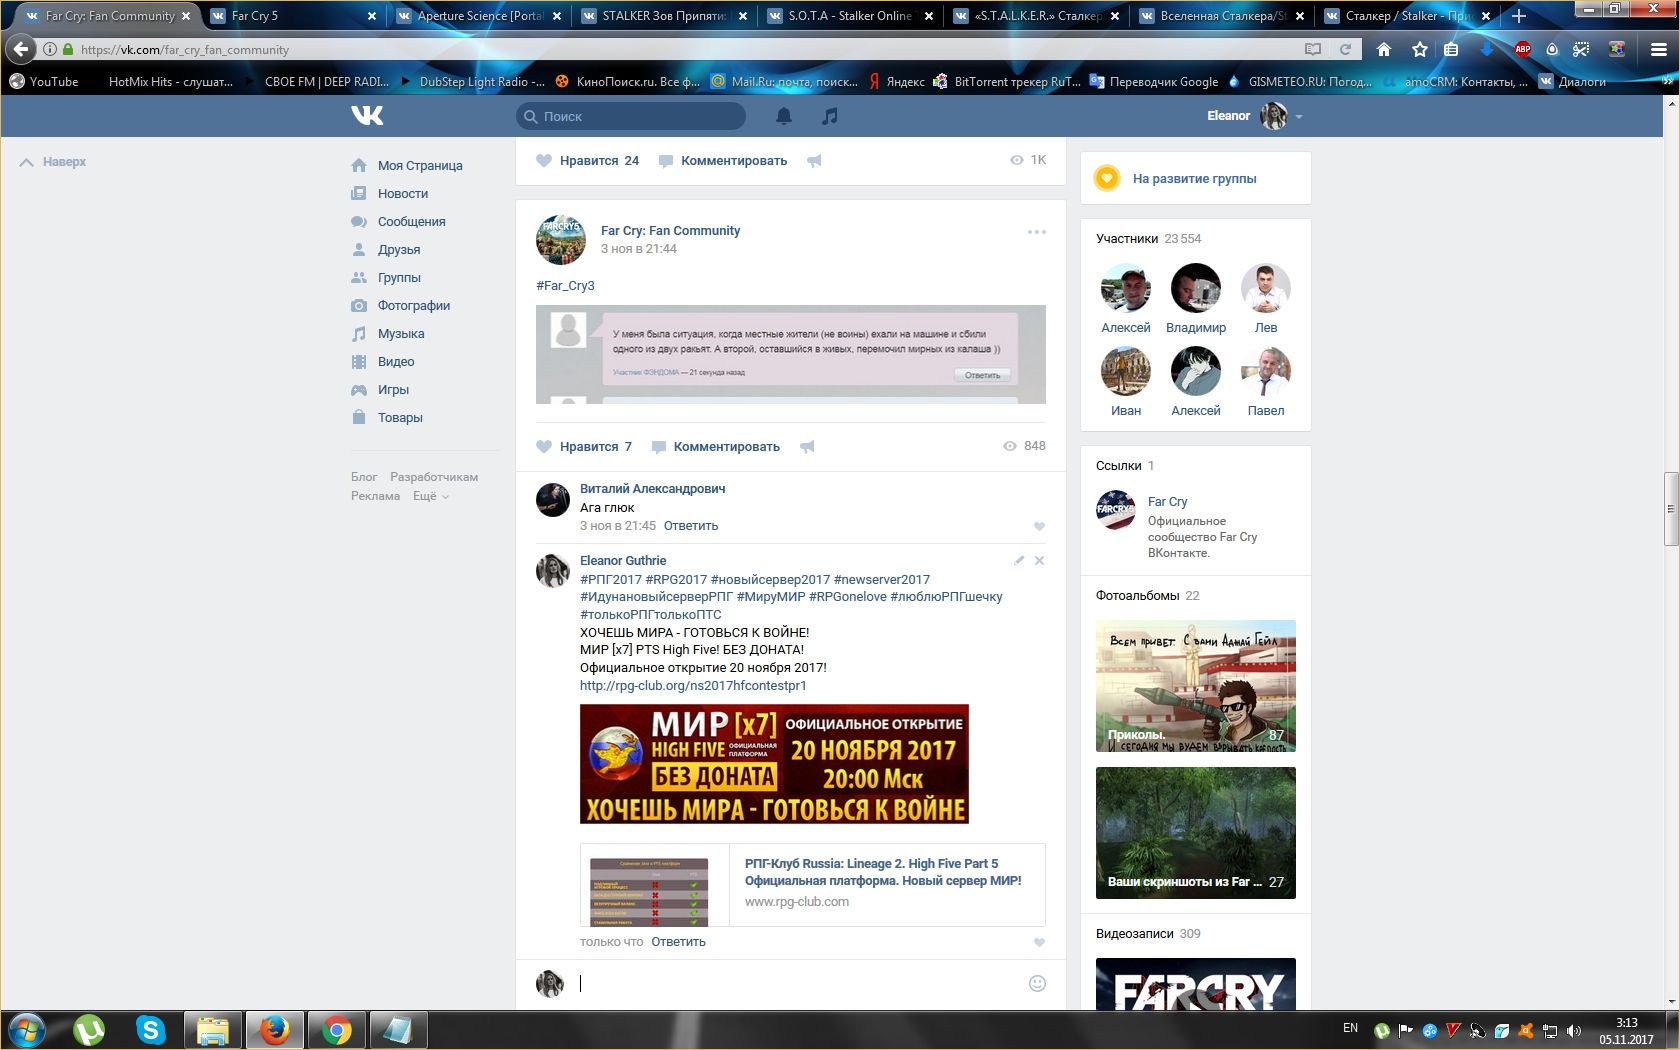Click Наверх to scroll top
Image resolution: width=1680 pixels, height=1050 pixels.
[x=53, y=162]
